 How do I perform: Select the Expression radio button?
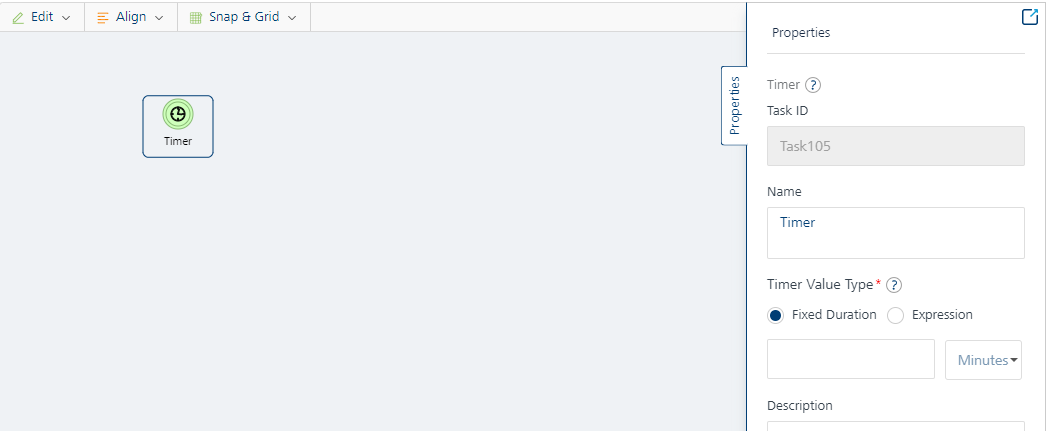pyautogui.click(x=895, y=316)
